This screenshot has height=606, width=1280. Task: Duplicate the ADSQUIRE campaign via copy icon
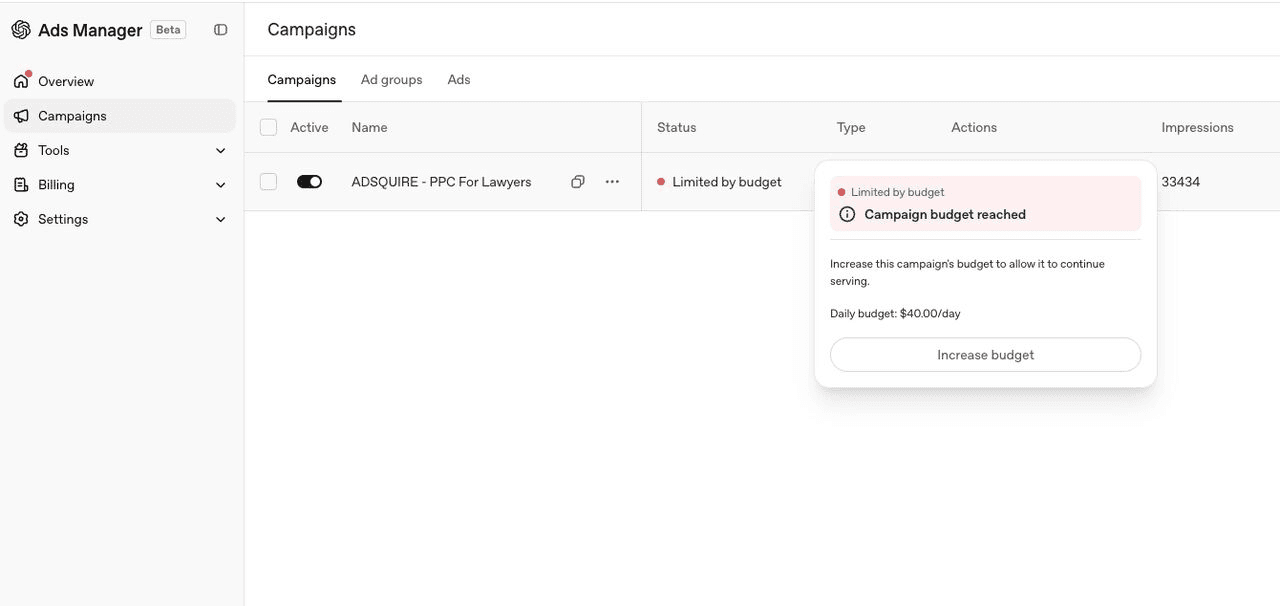point(578,182)
